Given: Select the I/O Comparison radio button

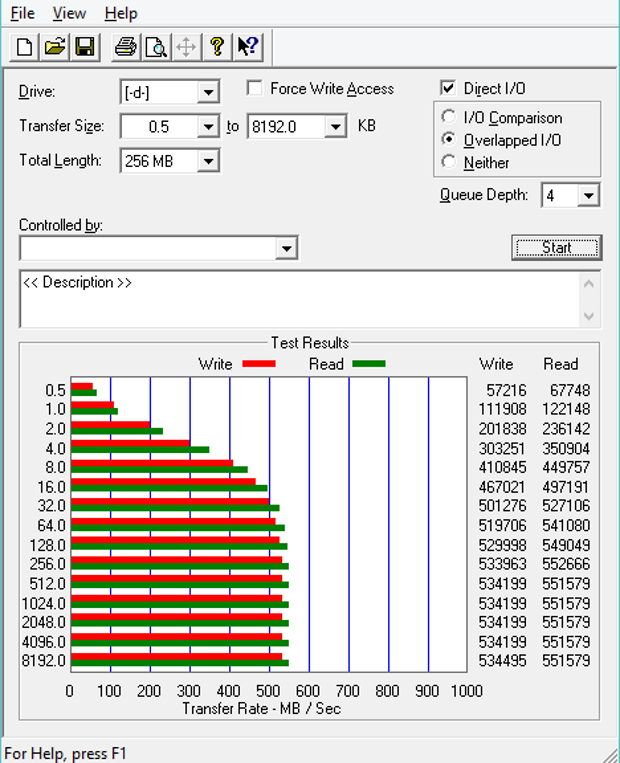Looking at the screenshot, I should click(x=449, y=118).
